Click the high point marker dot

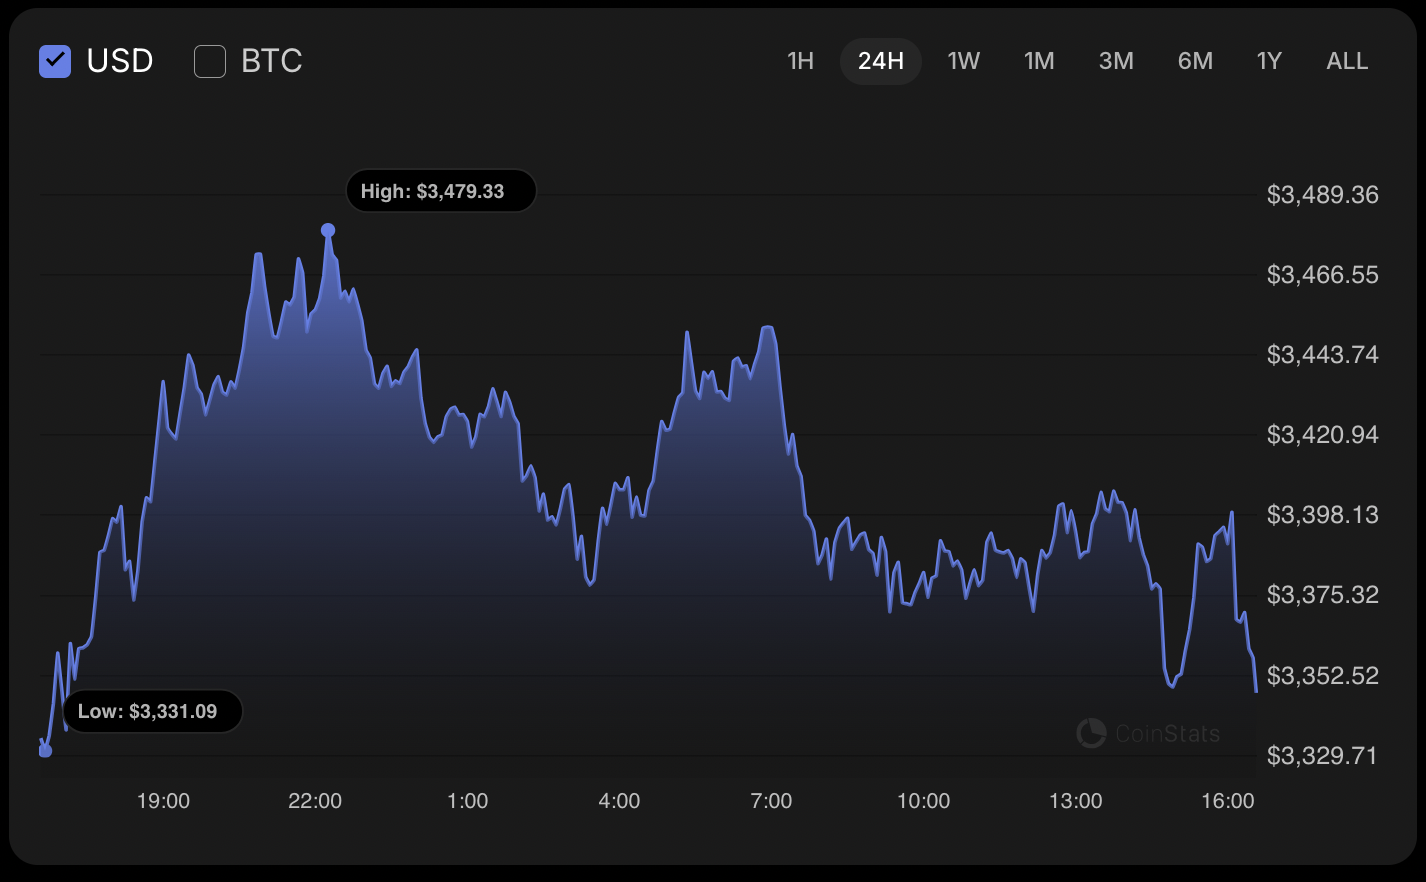click(328, 230)
